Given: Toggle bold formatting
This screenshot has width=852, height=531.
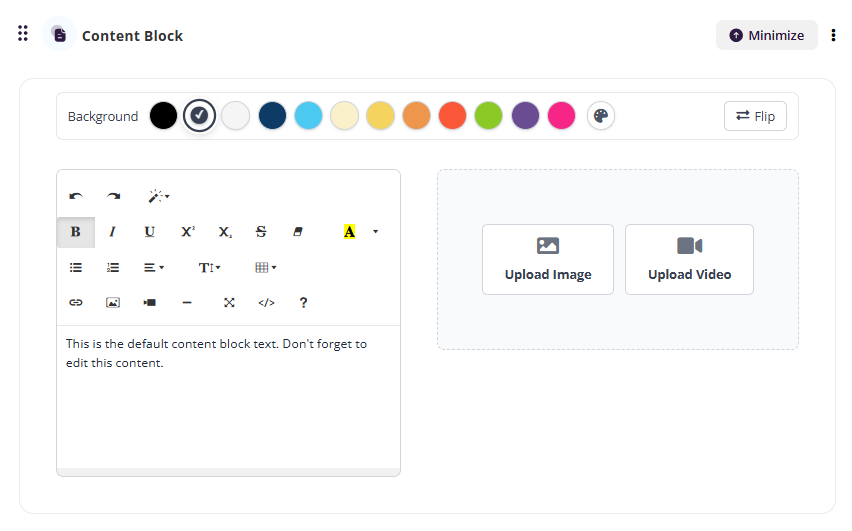Looking at the screenshot, I should pos(76,232).
